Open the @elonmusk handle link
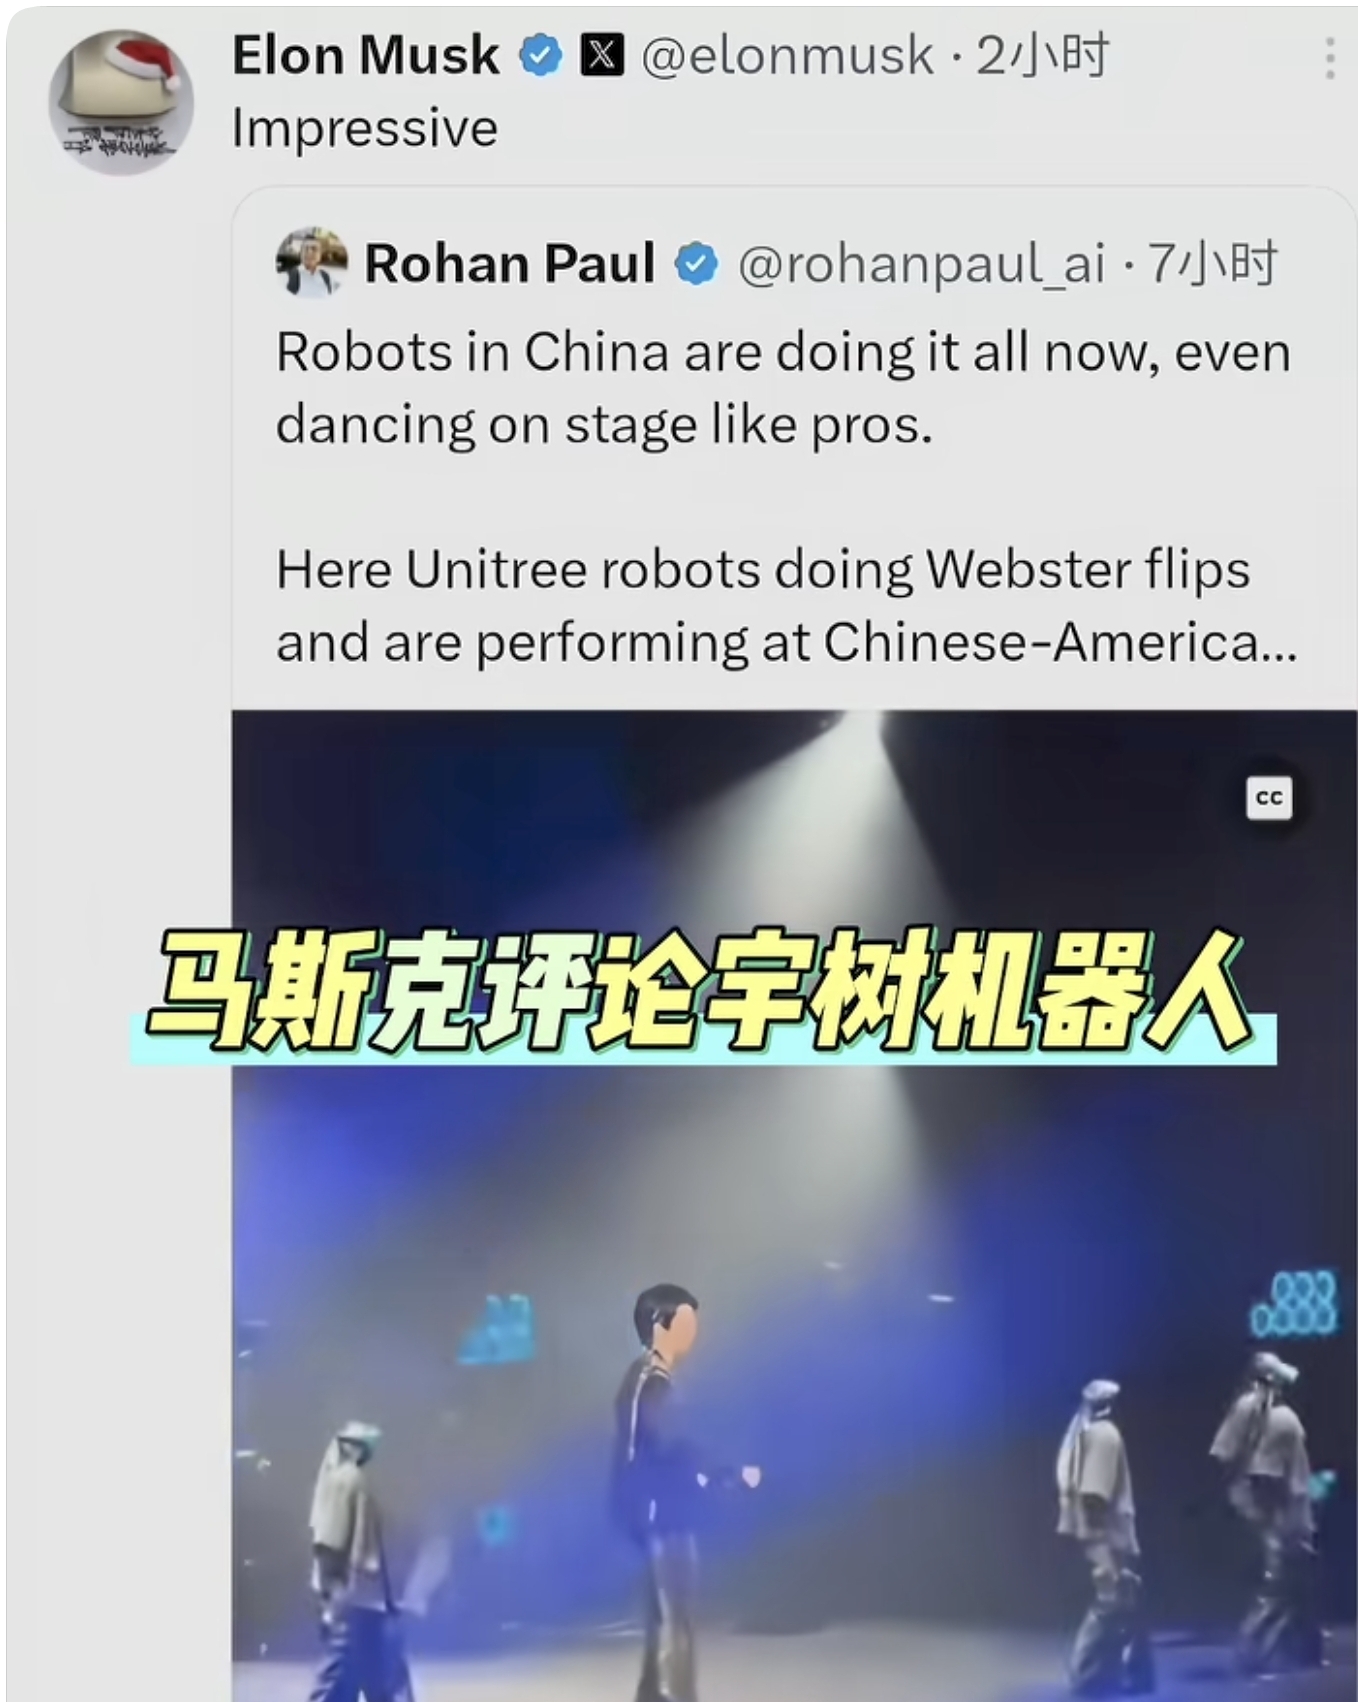This screenshot has width=1358, height=1702. coord(787,55)
